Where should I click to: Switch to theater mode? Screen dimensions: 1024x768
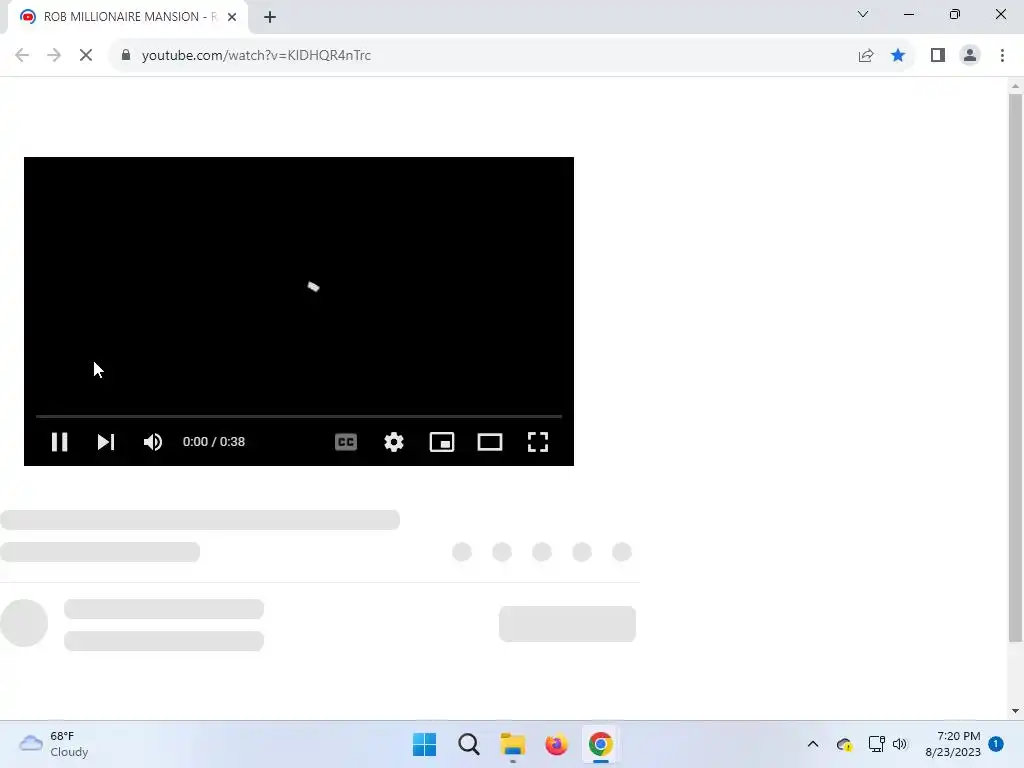490,442
